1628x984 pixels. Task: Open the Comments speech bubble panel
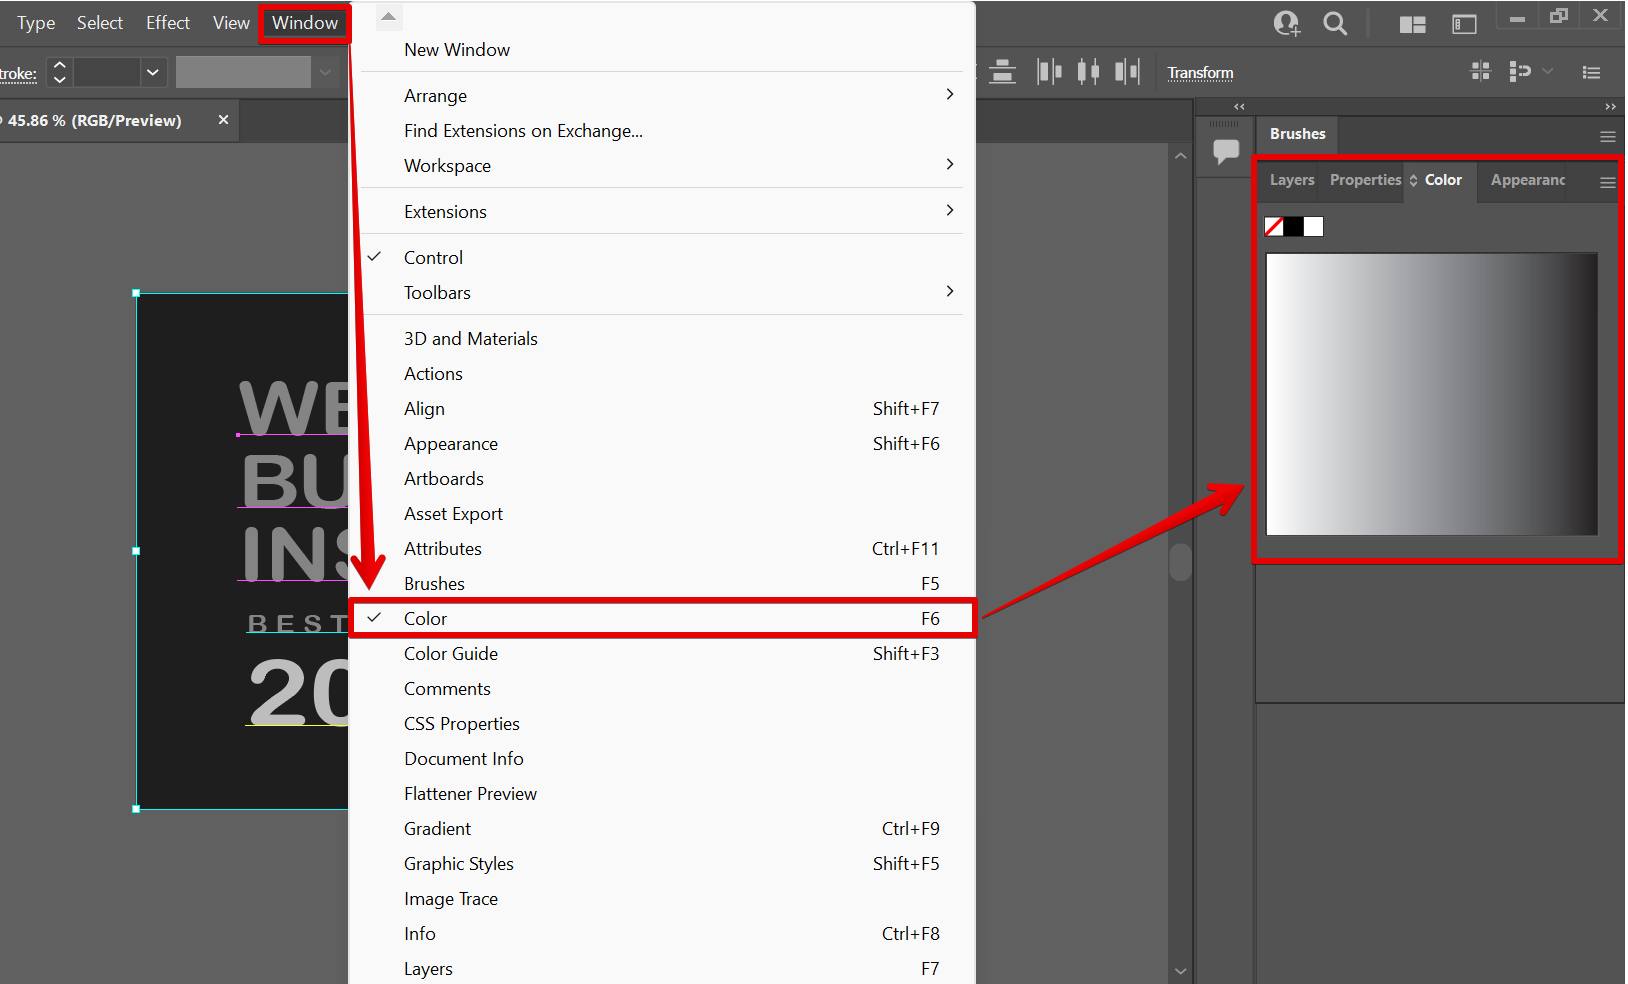(1226, 151)
